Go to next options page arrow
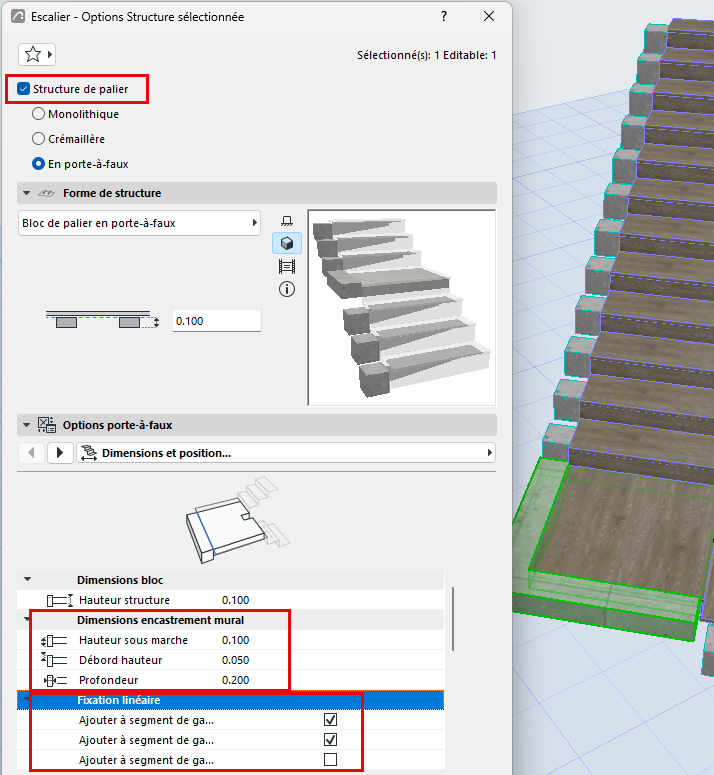Screen dimensions: 714x775 coord(60,453)
